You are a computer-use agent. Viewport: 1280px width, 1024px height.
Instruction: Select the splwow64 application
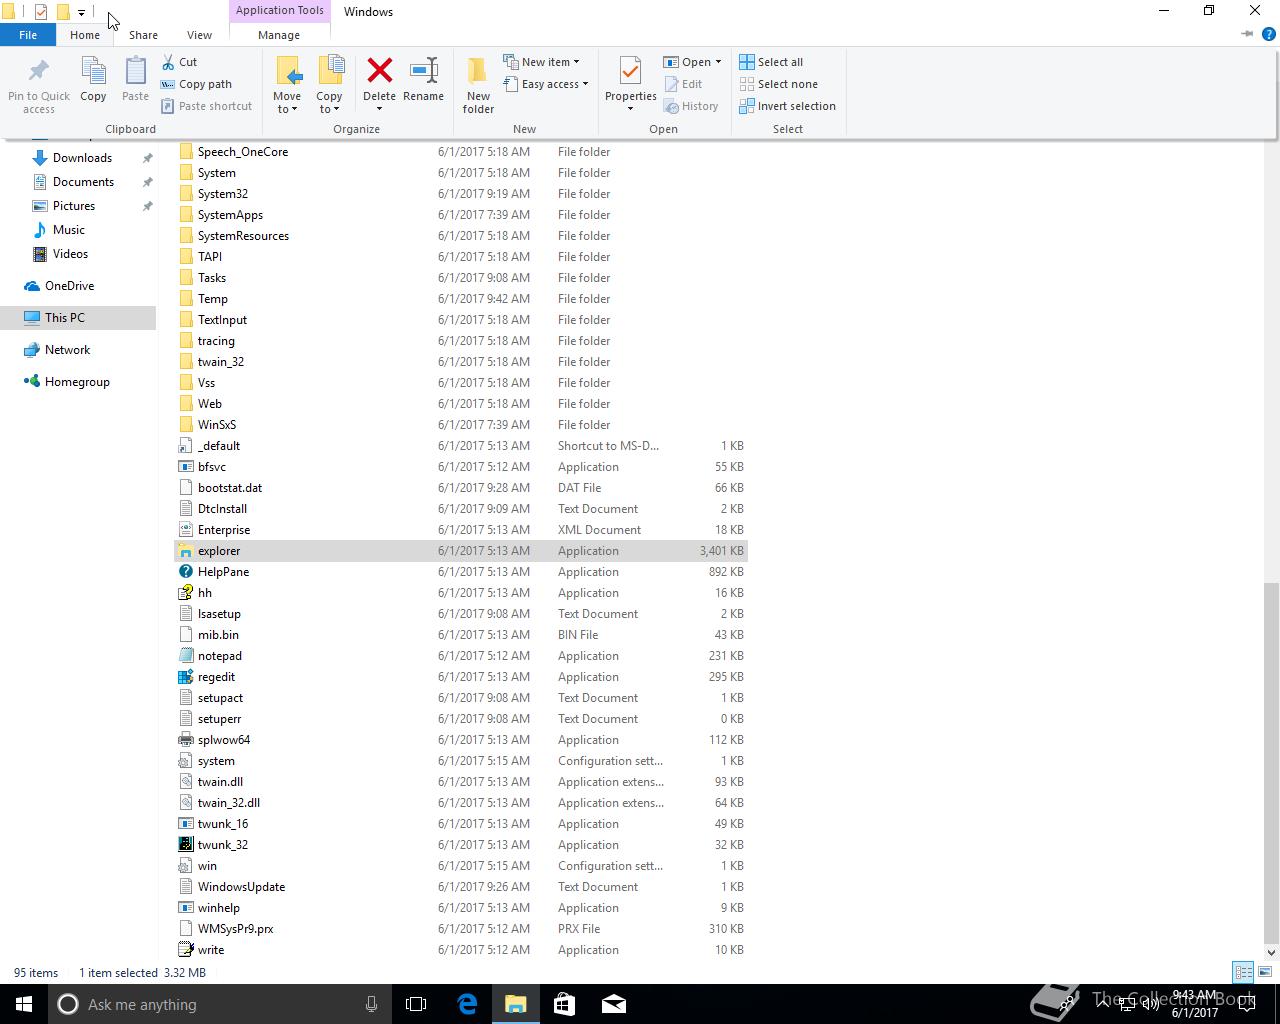[461, 740]
